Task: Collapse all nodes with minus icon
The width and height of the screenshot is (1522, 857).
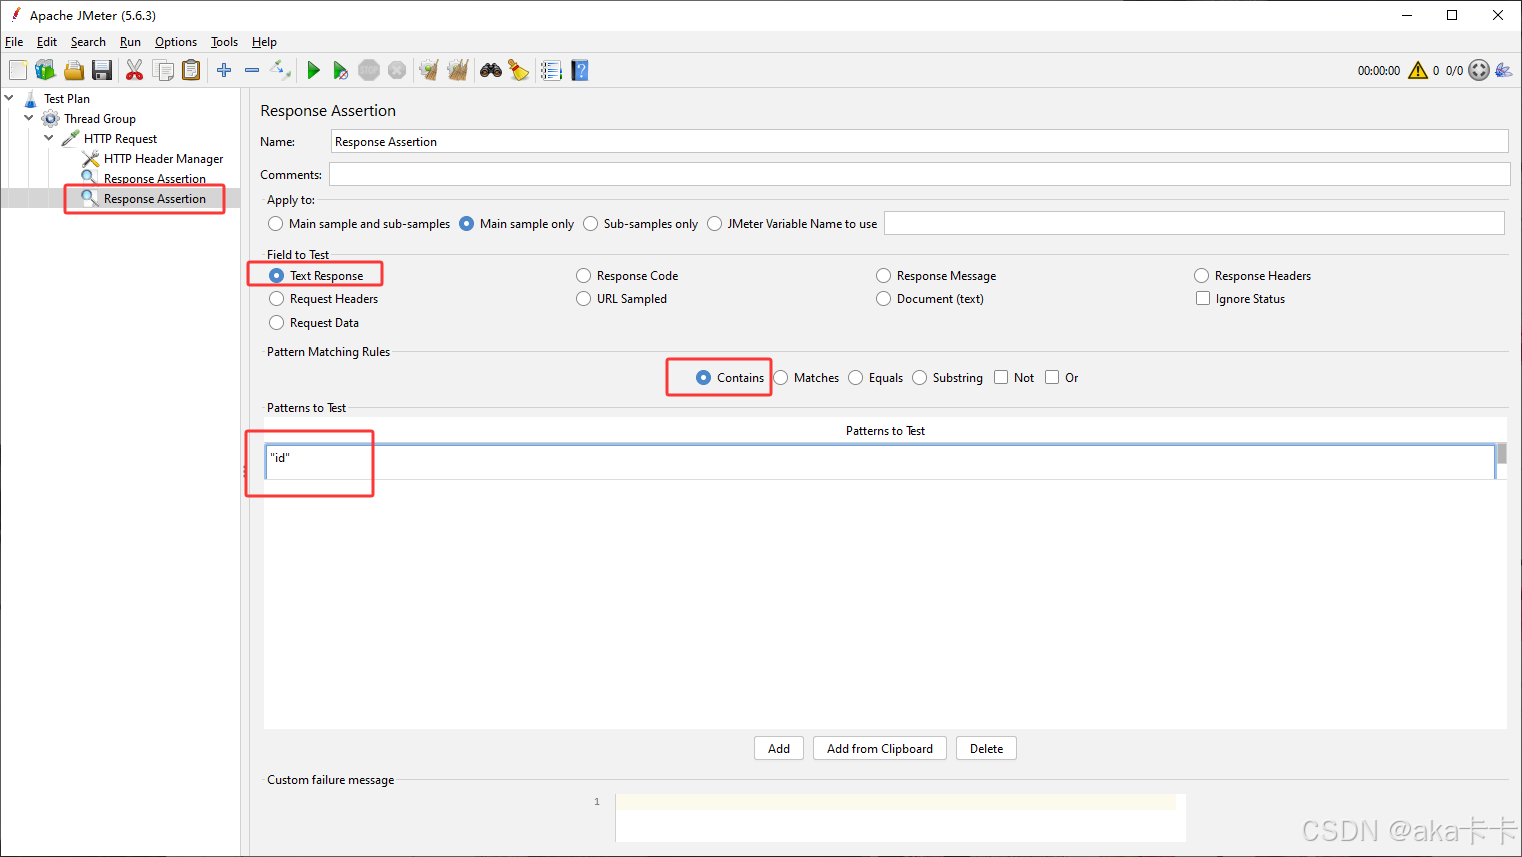Action: (x=252, y=70)
